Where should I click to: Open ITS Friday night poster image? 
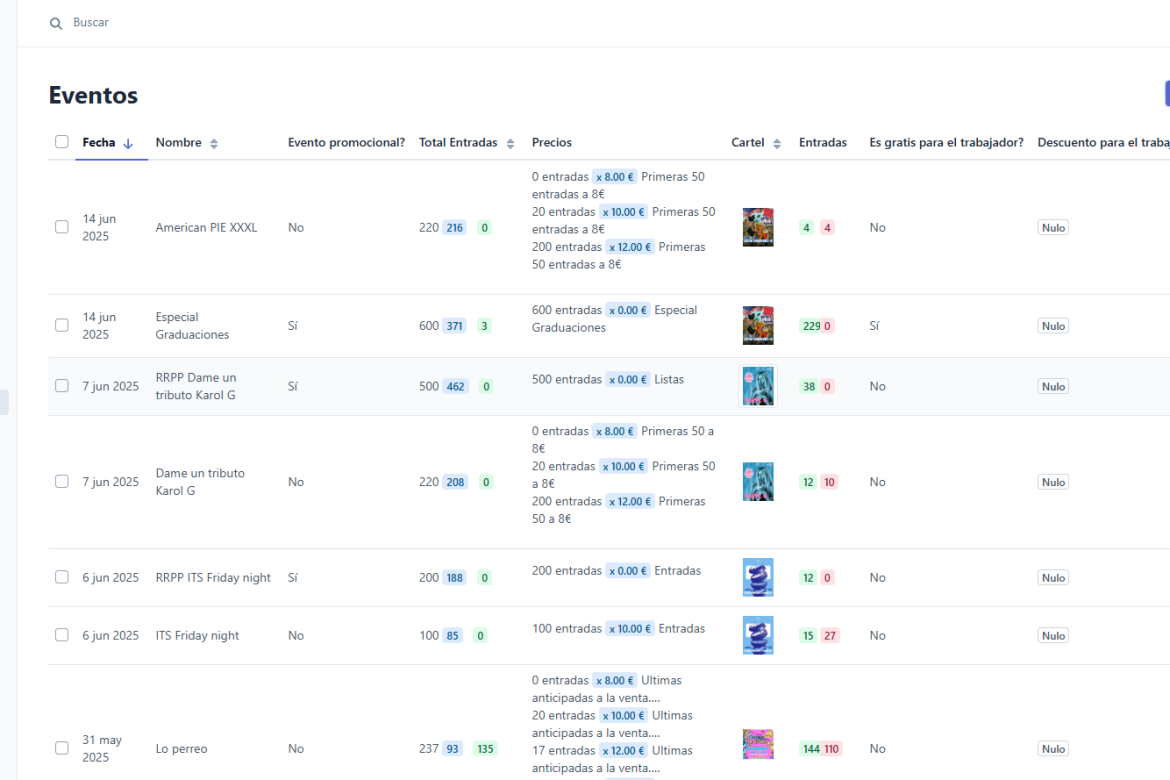[x=758, y=635]
